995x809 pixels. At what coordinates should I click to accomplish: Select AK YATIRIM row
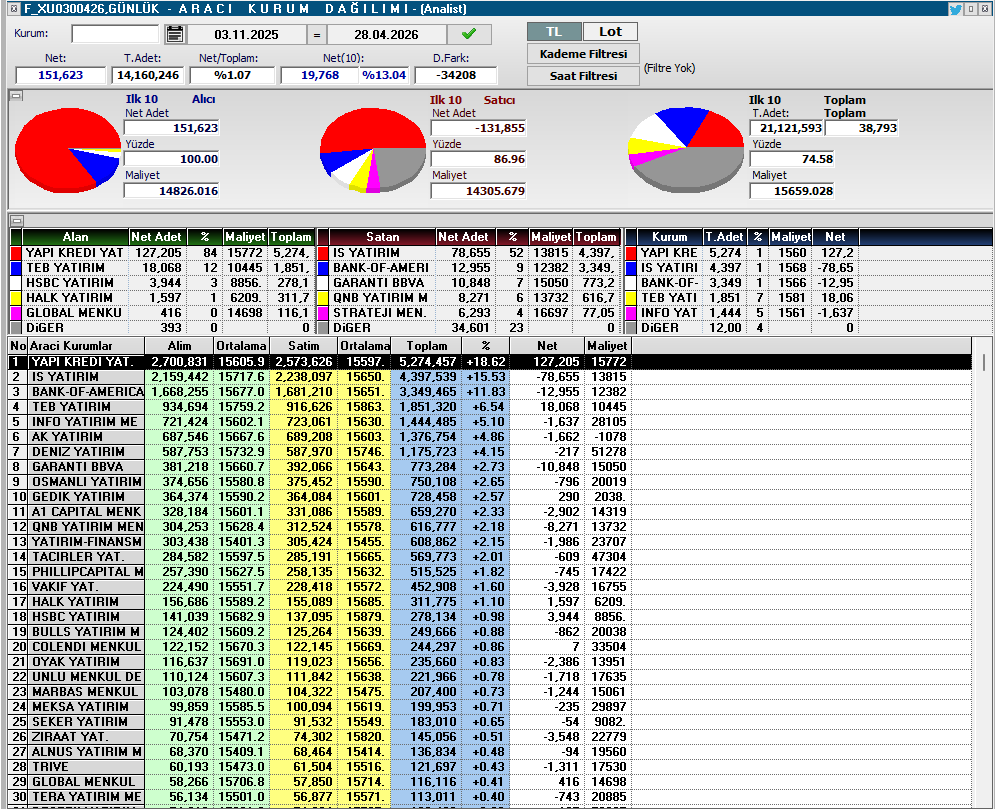point(490,437)
